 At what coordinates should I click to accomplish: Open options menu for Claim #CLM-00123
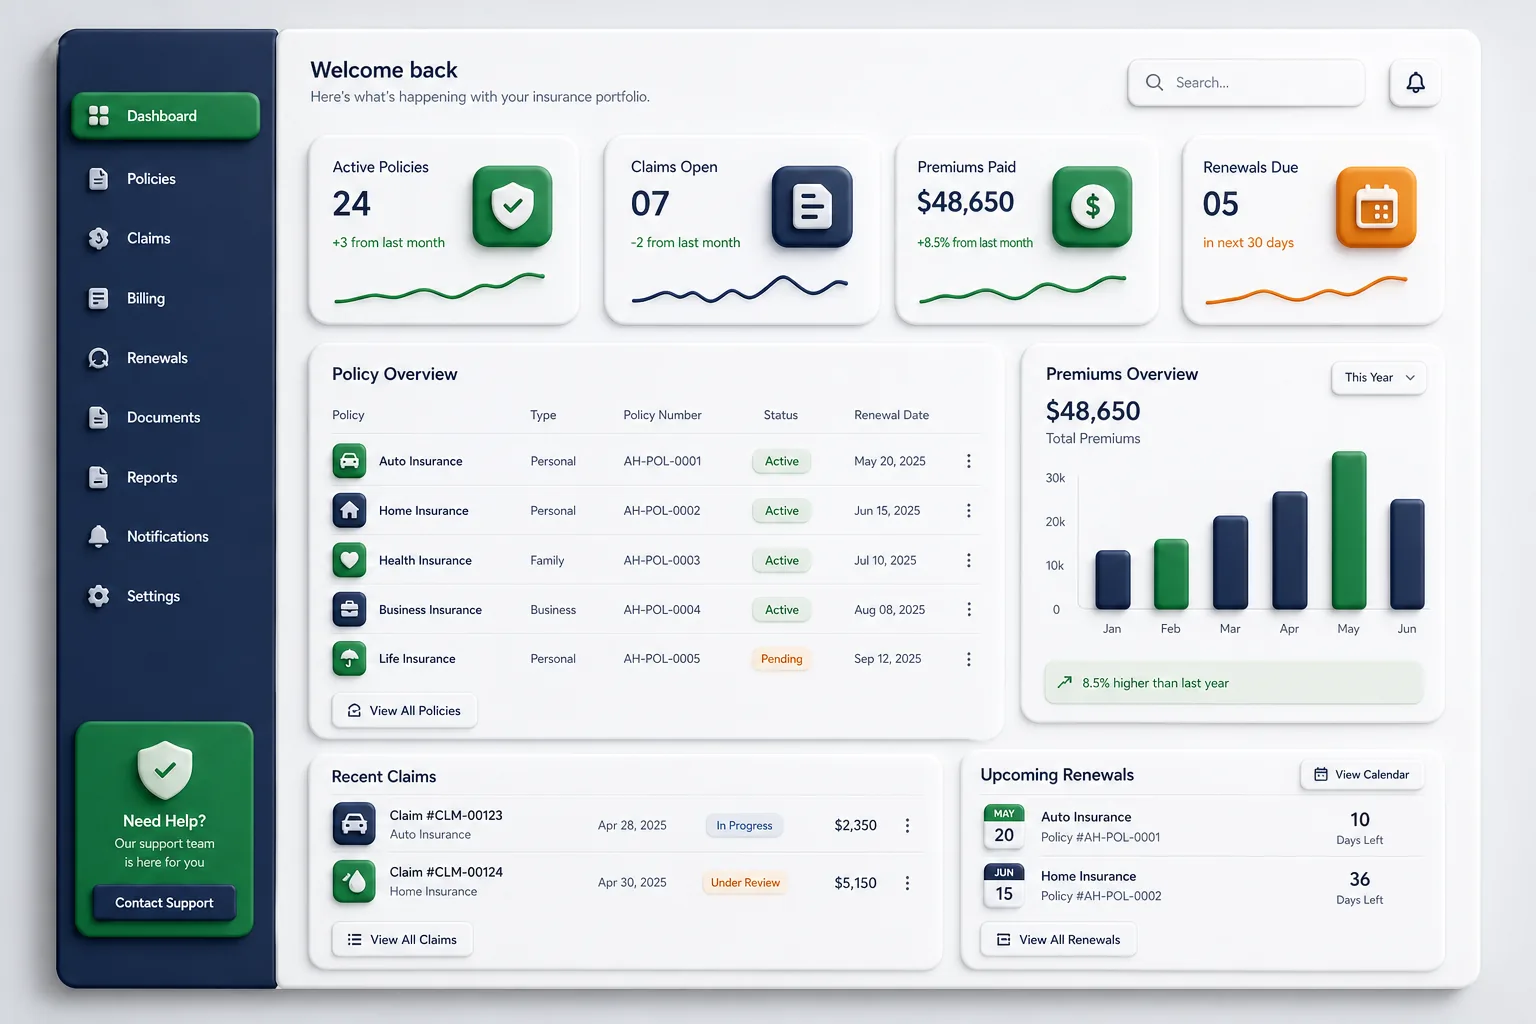tap(907, 825)
